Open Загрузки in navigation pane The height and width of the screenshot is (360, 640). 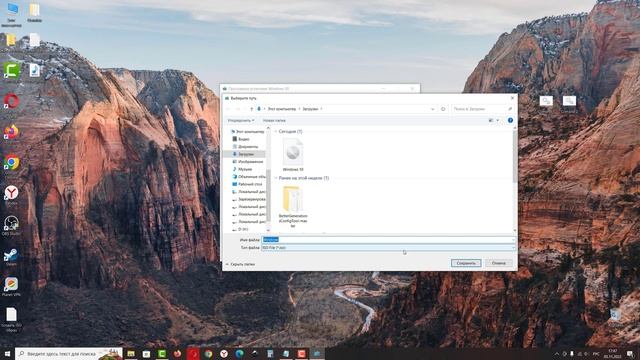pyautogui.click(x=245, y=154)
